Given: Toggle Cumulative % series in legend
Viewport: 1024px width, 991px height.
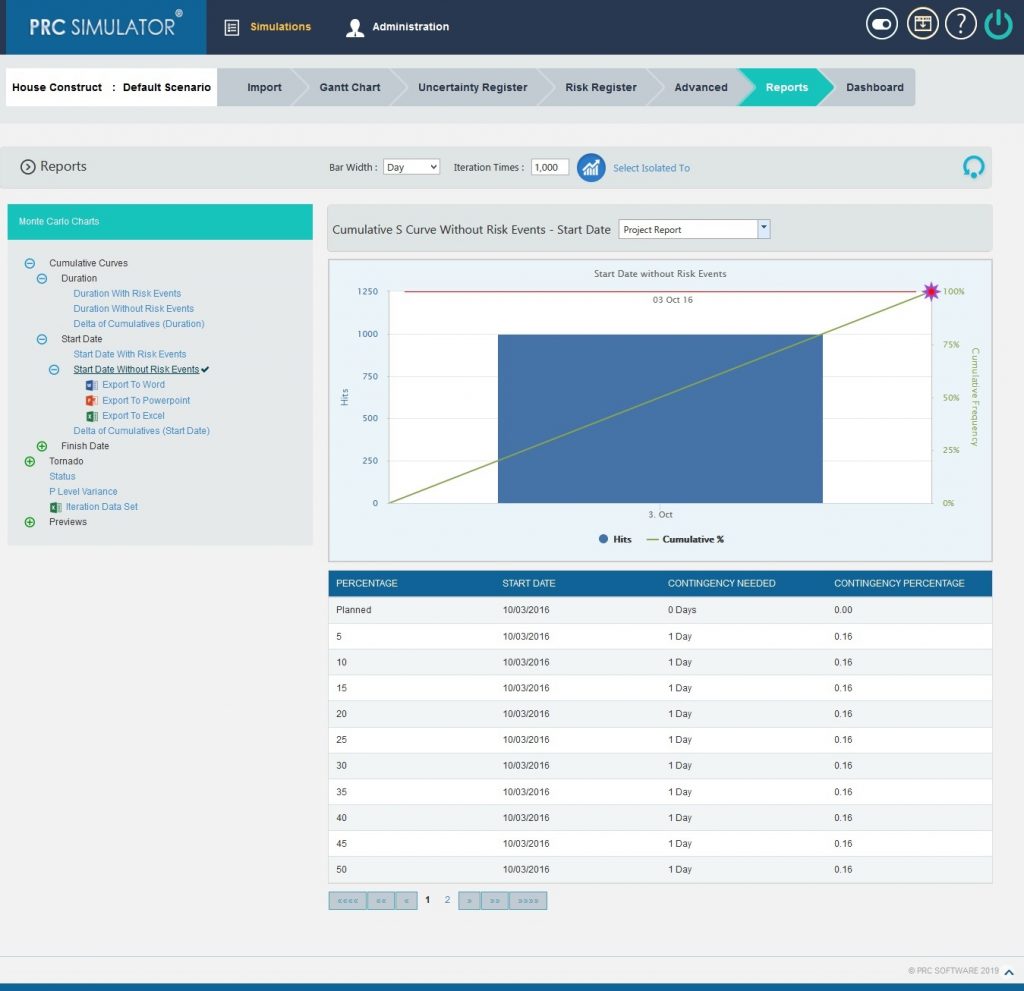Looking at the screenshot, I should [x=685, y=539].
